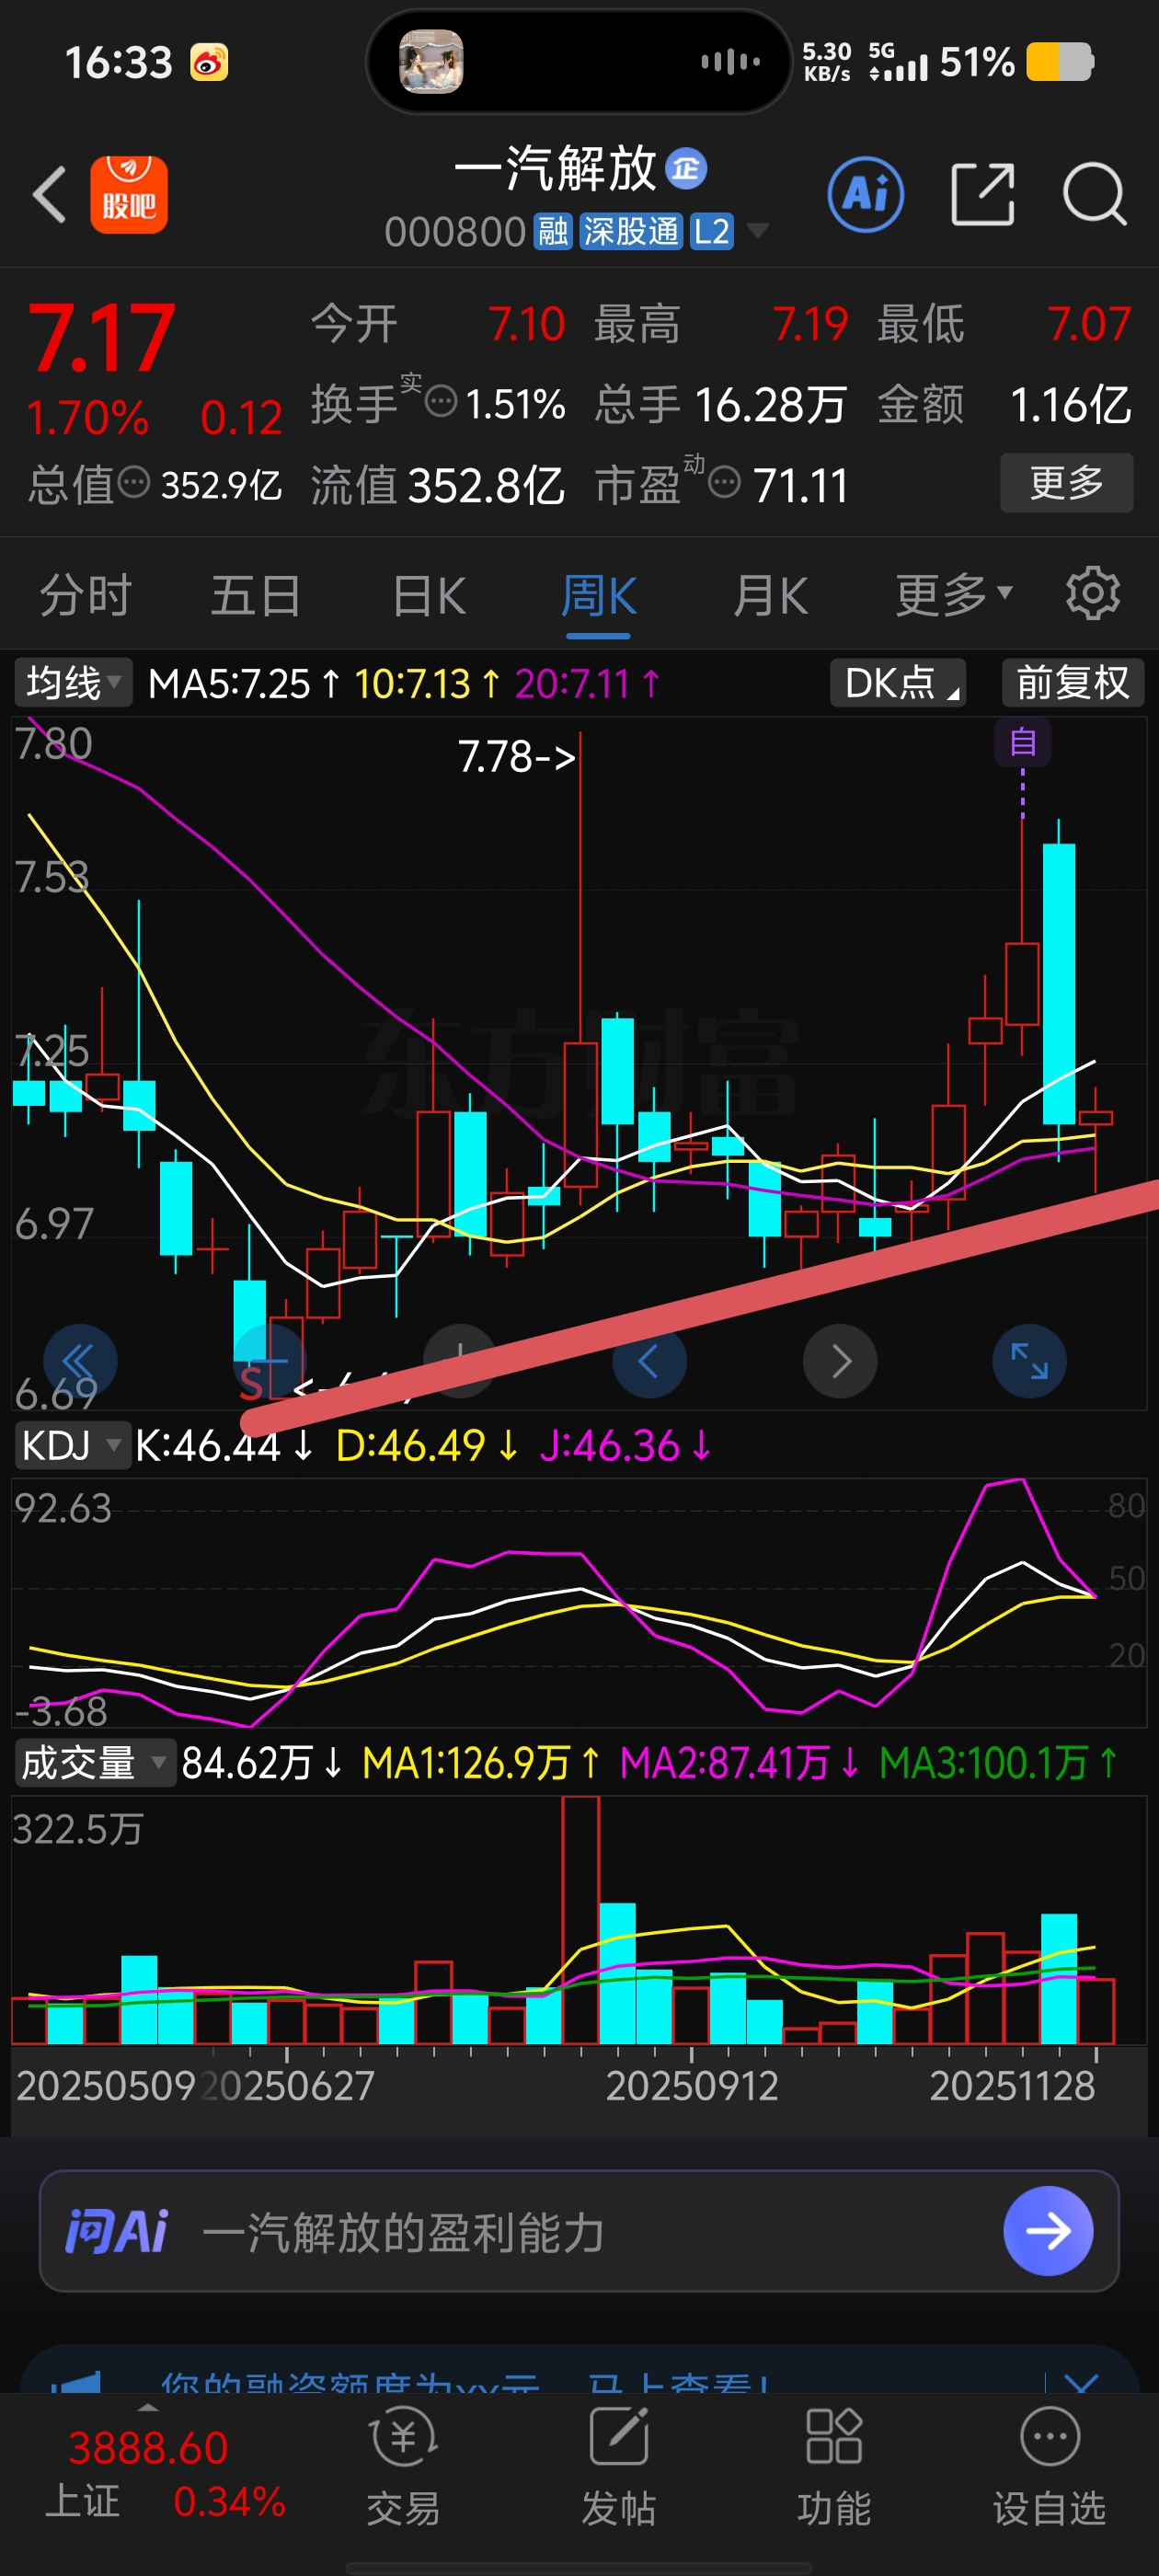Switch to 分时 tab
1159x2576 pixels.
85,595
